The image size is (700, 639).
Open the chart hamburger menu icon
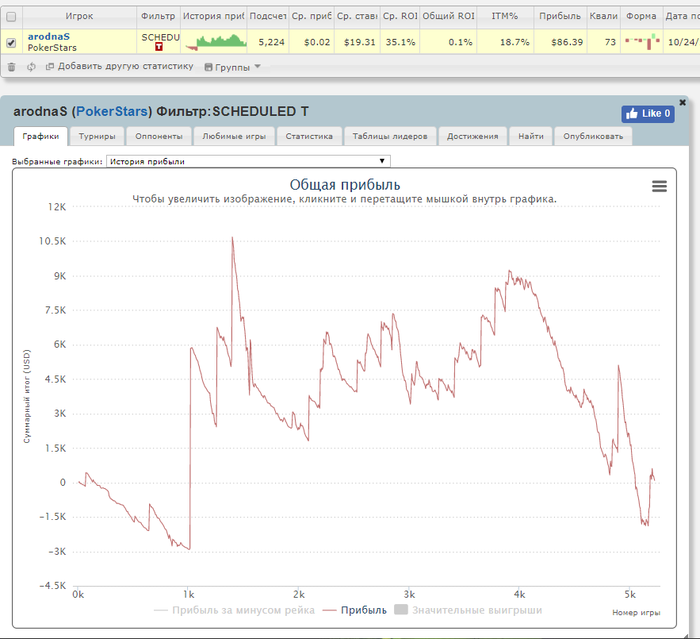pos(659,186)
